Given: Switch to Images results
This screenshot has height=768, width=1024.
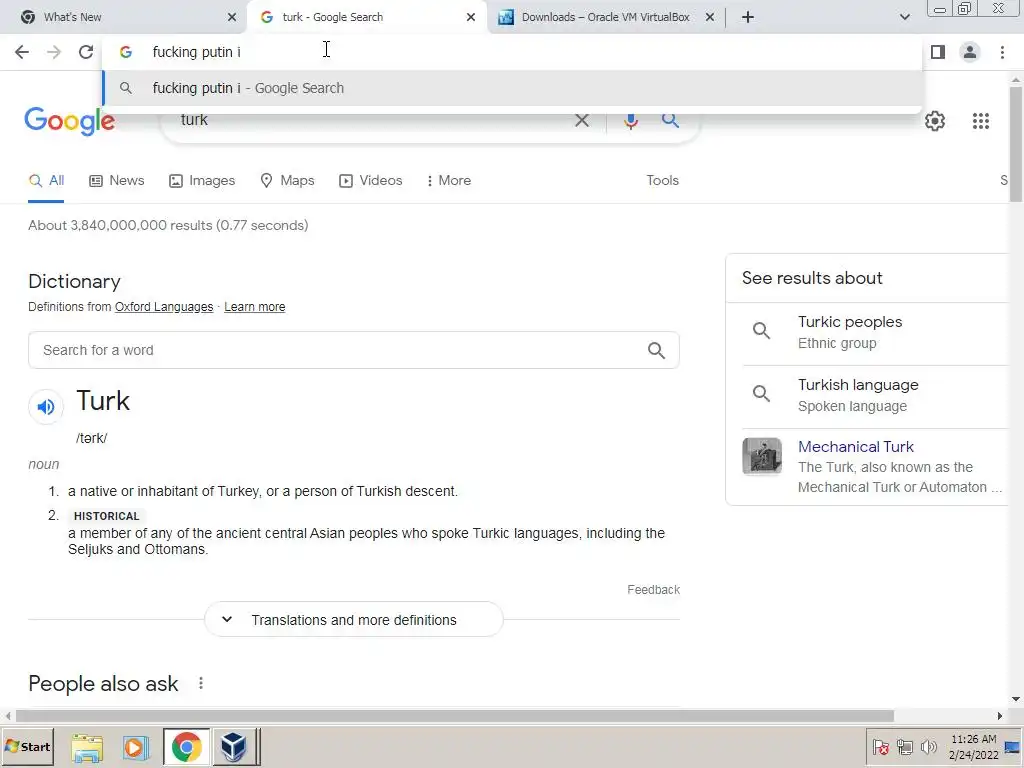Looking at the screenshot, I should click(202, 181).
